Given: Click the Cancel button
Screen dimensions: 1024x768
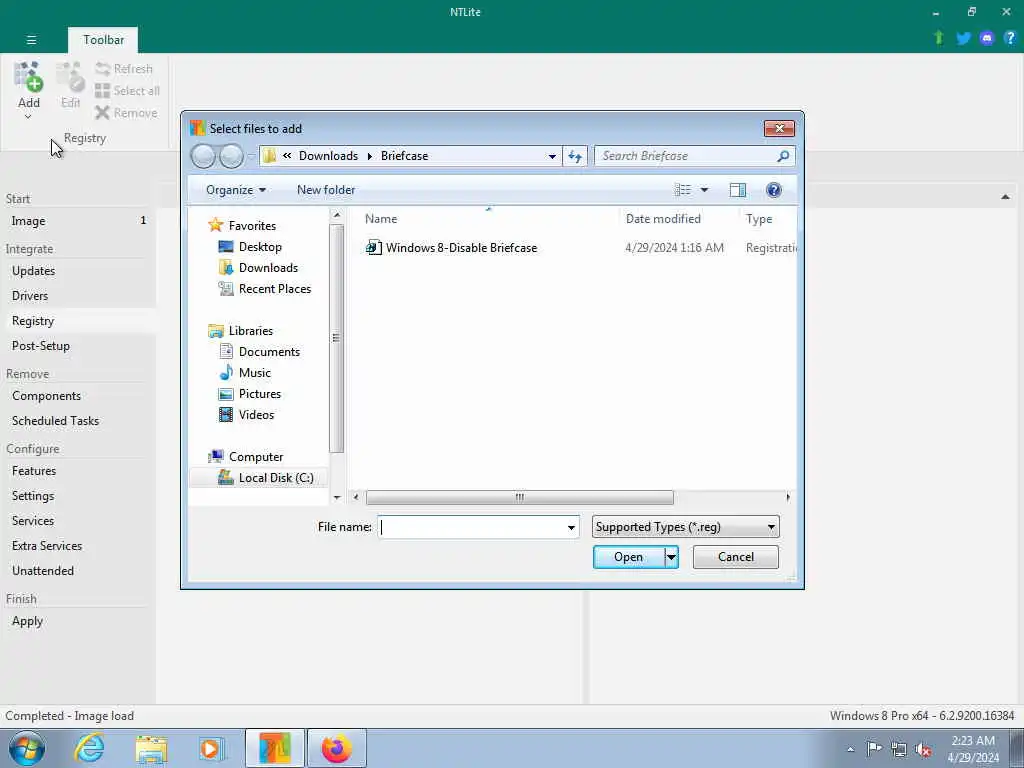Looking at the screenshot, I should [735, 557].
